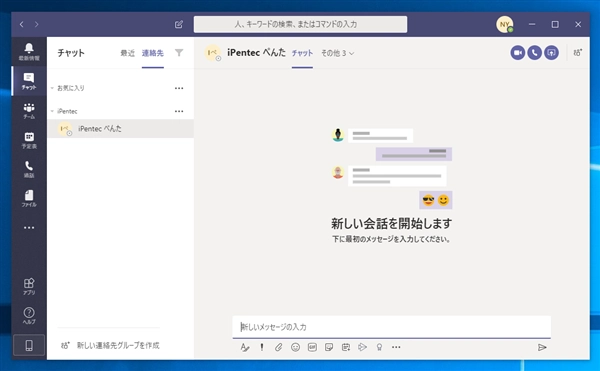Expand the その他 3 tab dropdown

pyautogui.click(x=338, y=53)
